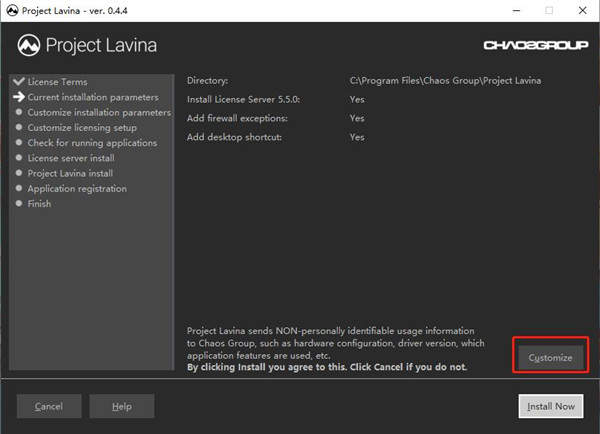Select the License Terms step

tap(57, 82)
